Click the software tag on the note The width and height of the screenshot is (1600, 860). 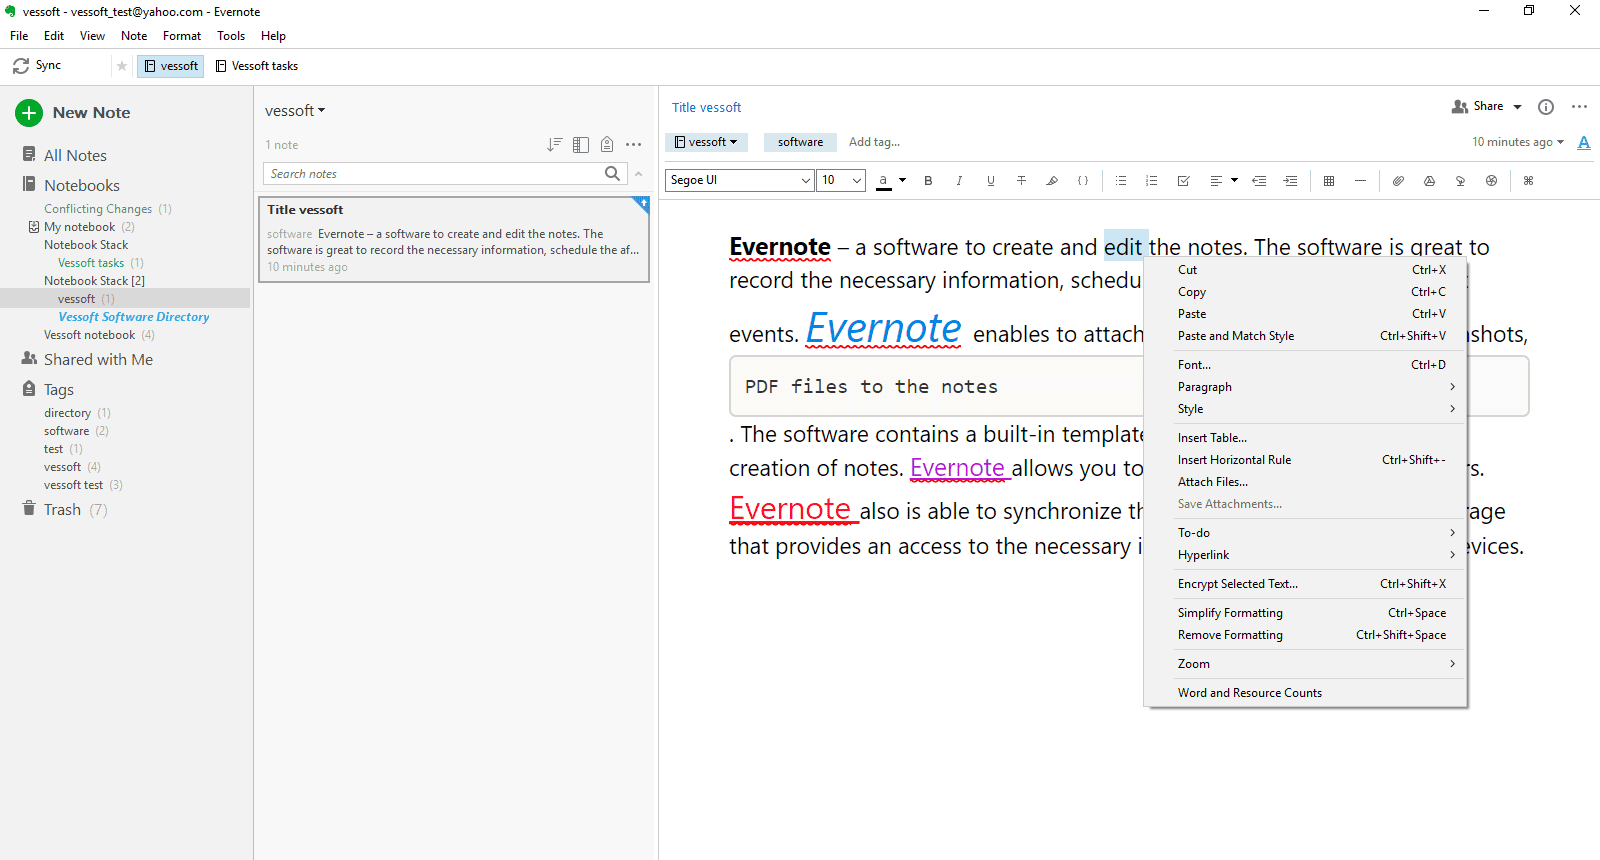coord(800,142)
